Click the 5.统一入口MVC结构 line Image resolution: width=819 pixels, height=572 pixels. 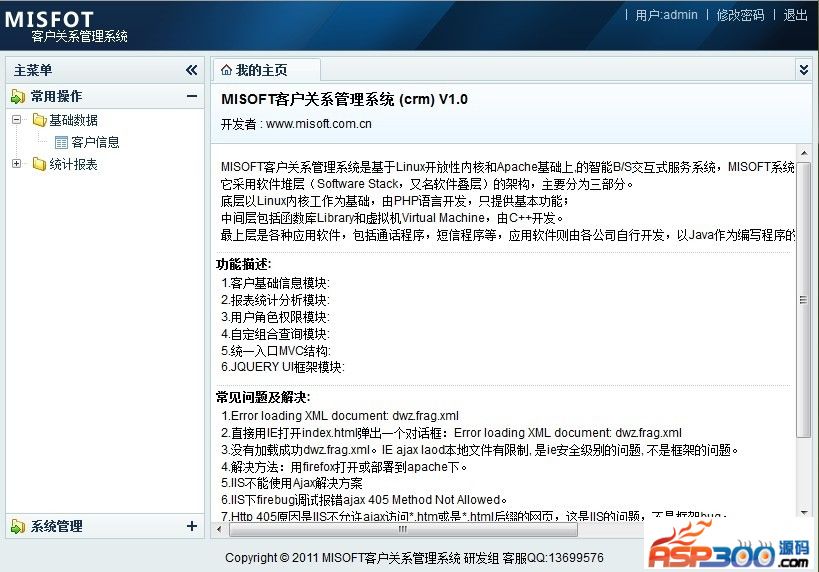(x=276, y=351)
